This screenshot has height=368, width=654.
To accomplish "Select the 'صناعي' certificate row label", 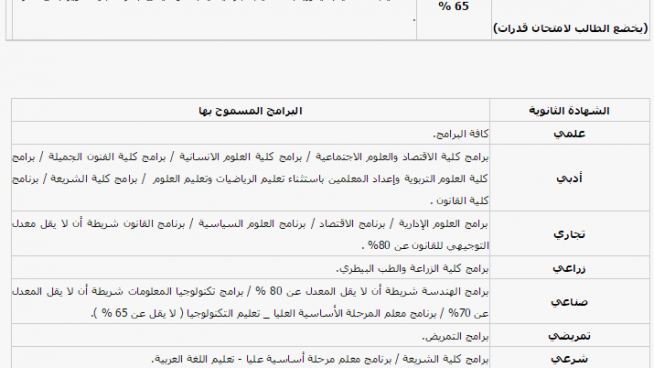I will point(569,302).
